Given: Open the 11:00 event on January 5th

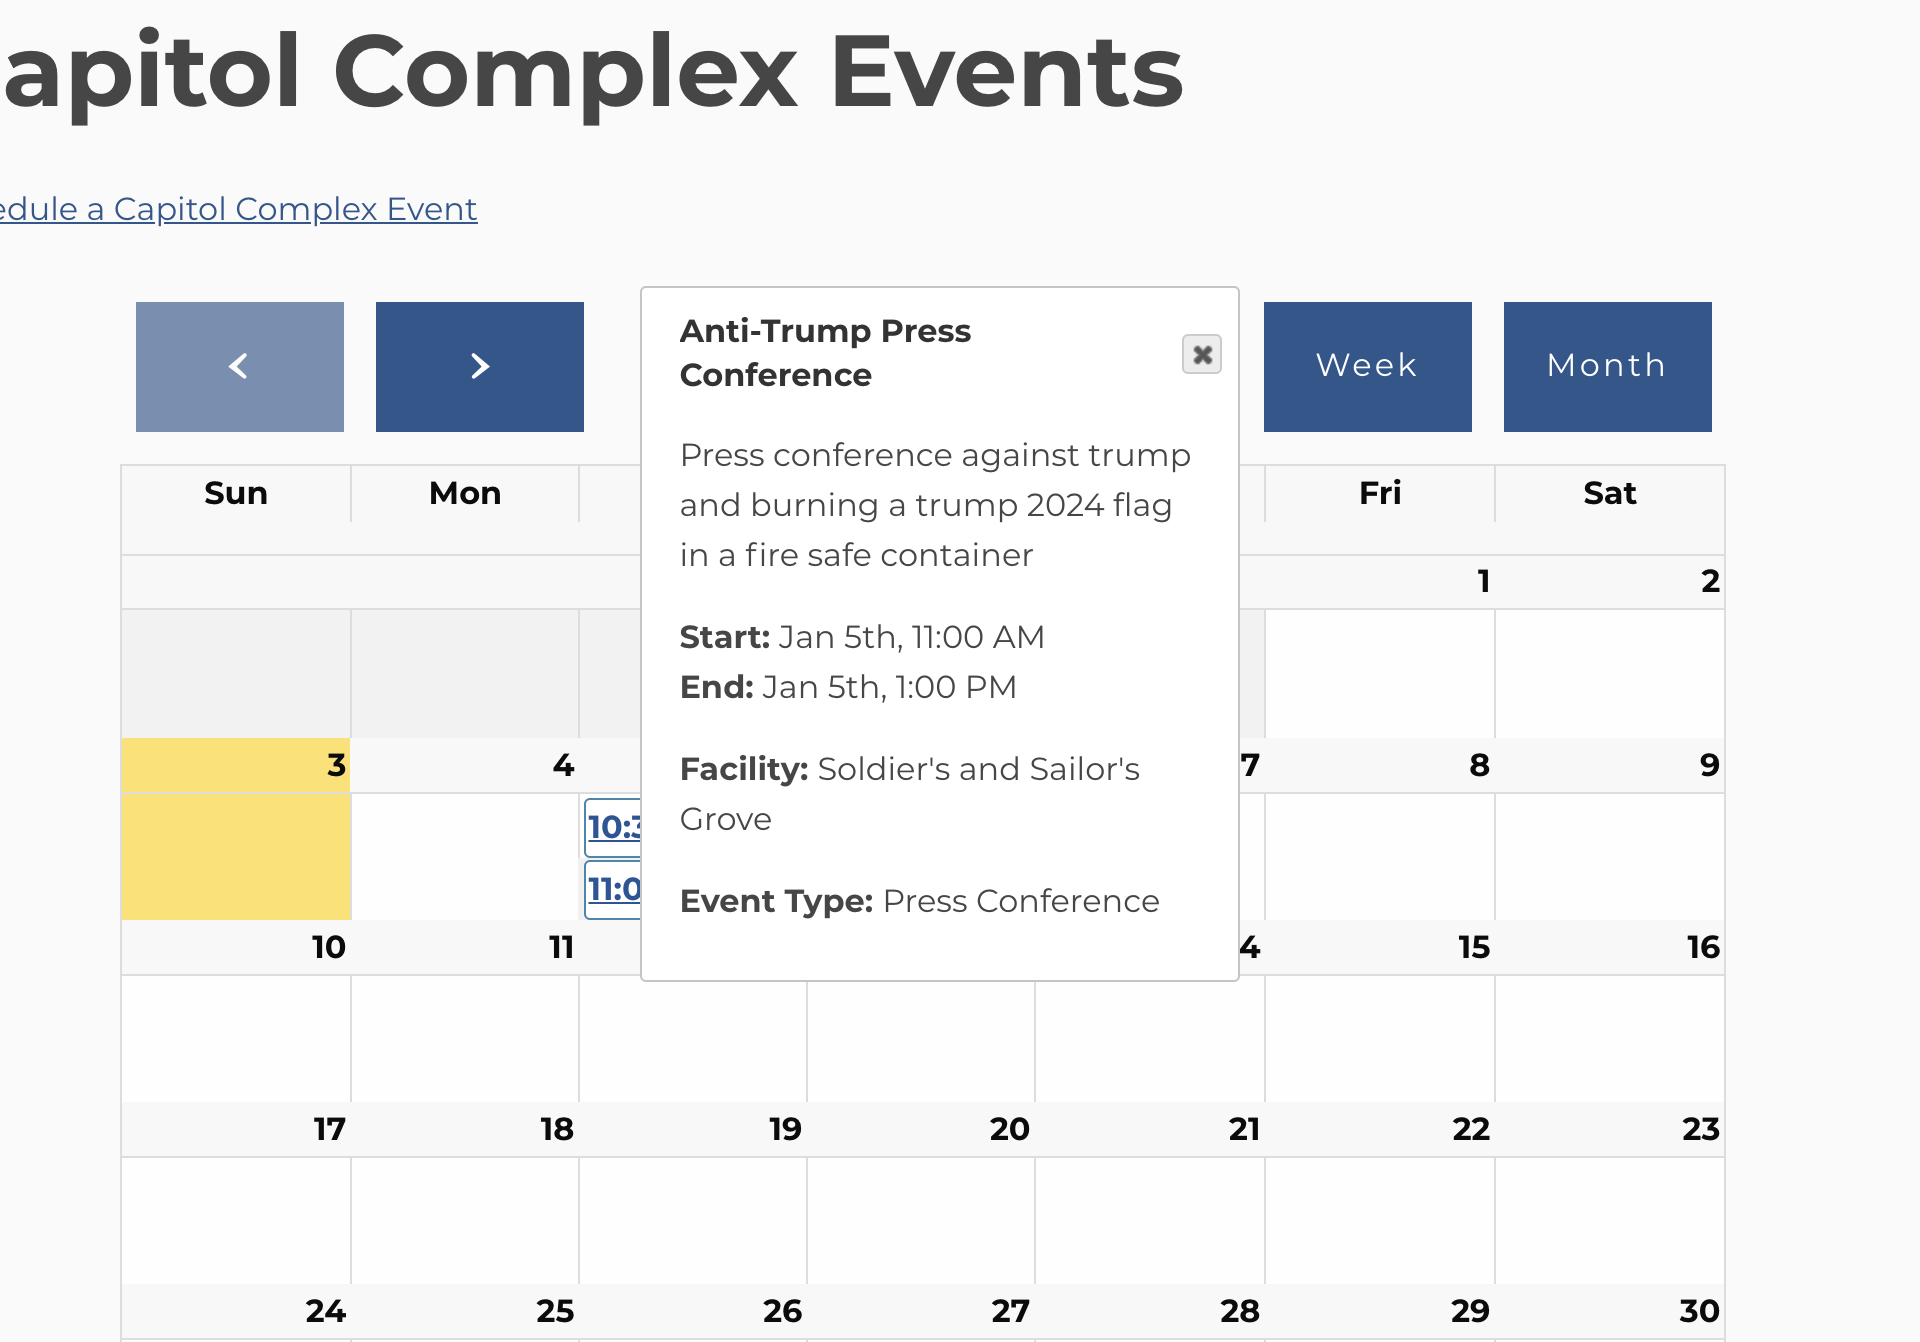Looking at the screenshot, I should click(614, 889).
